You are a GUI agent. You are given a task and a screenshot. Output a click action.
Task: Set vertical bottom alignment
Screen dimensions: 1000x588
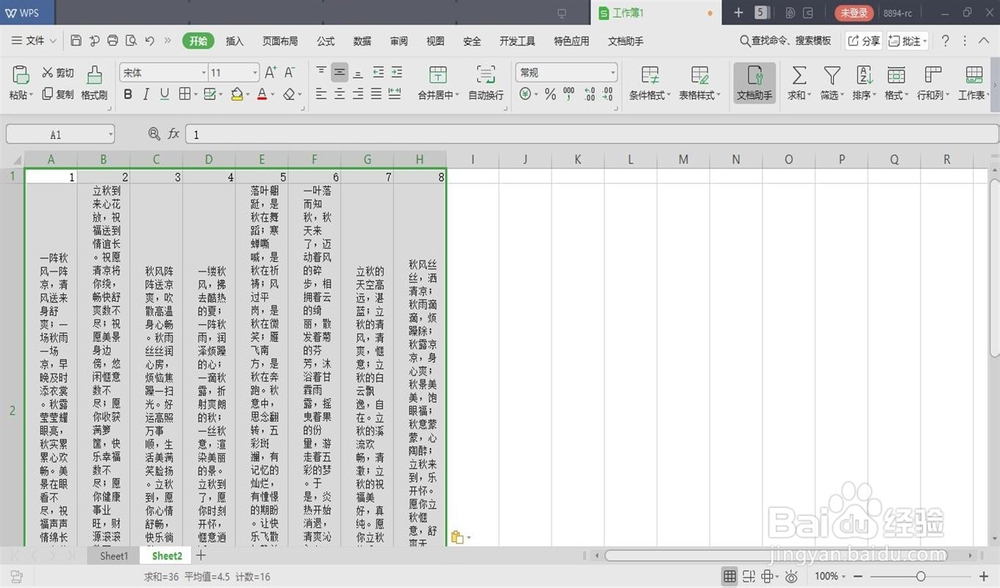358,72
